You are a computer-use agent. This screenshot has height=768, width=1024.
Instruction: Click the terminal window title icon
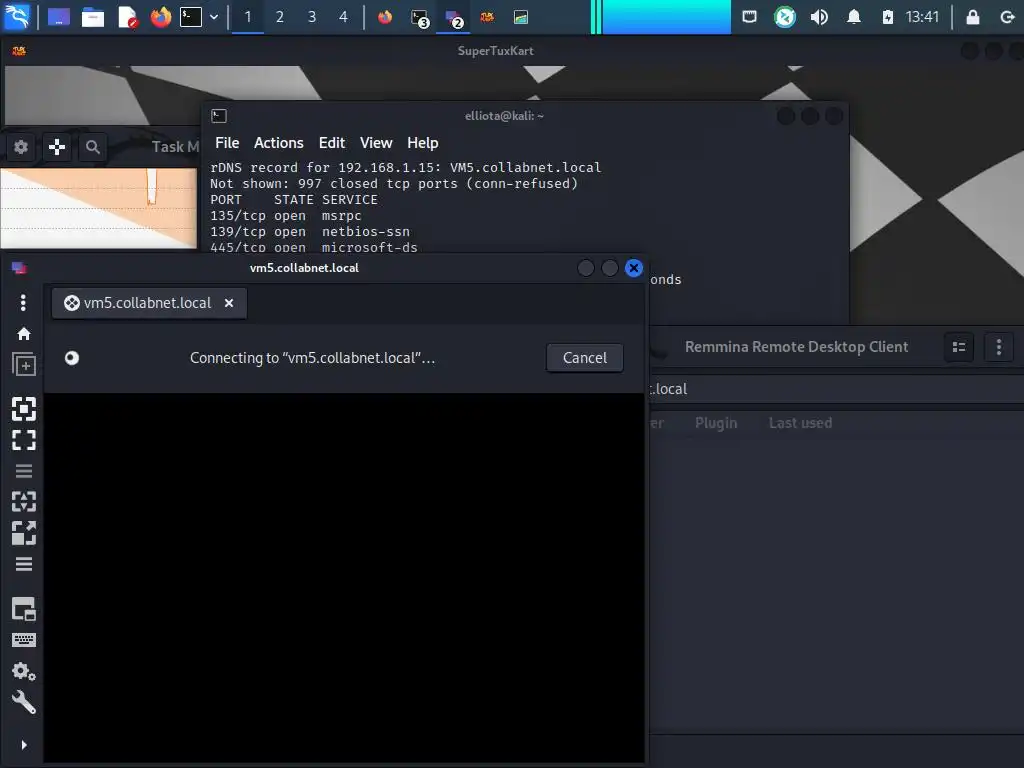[219, 116]
